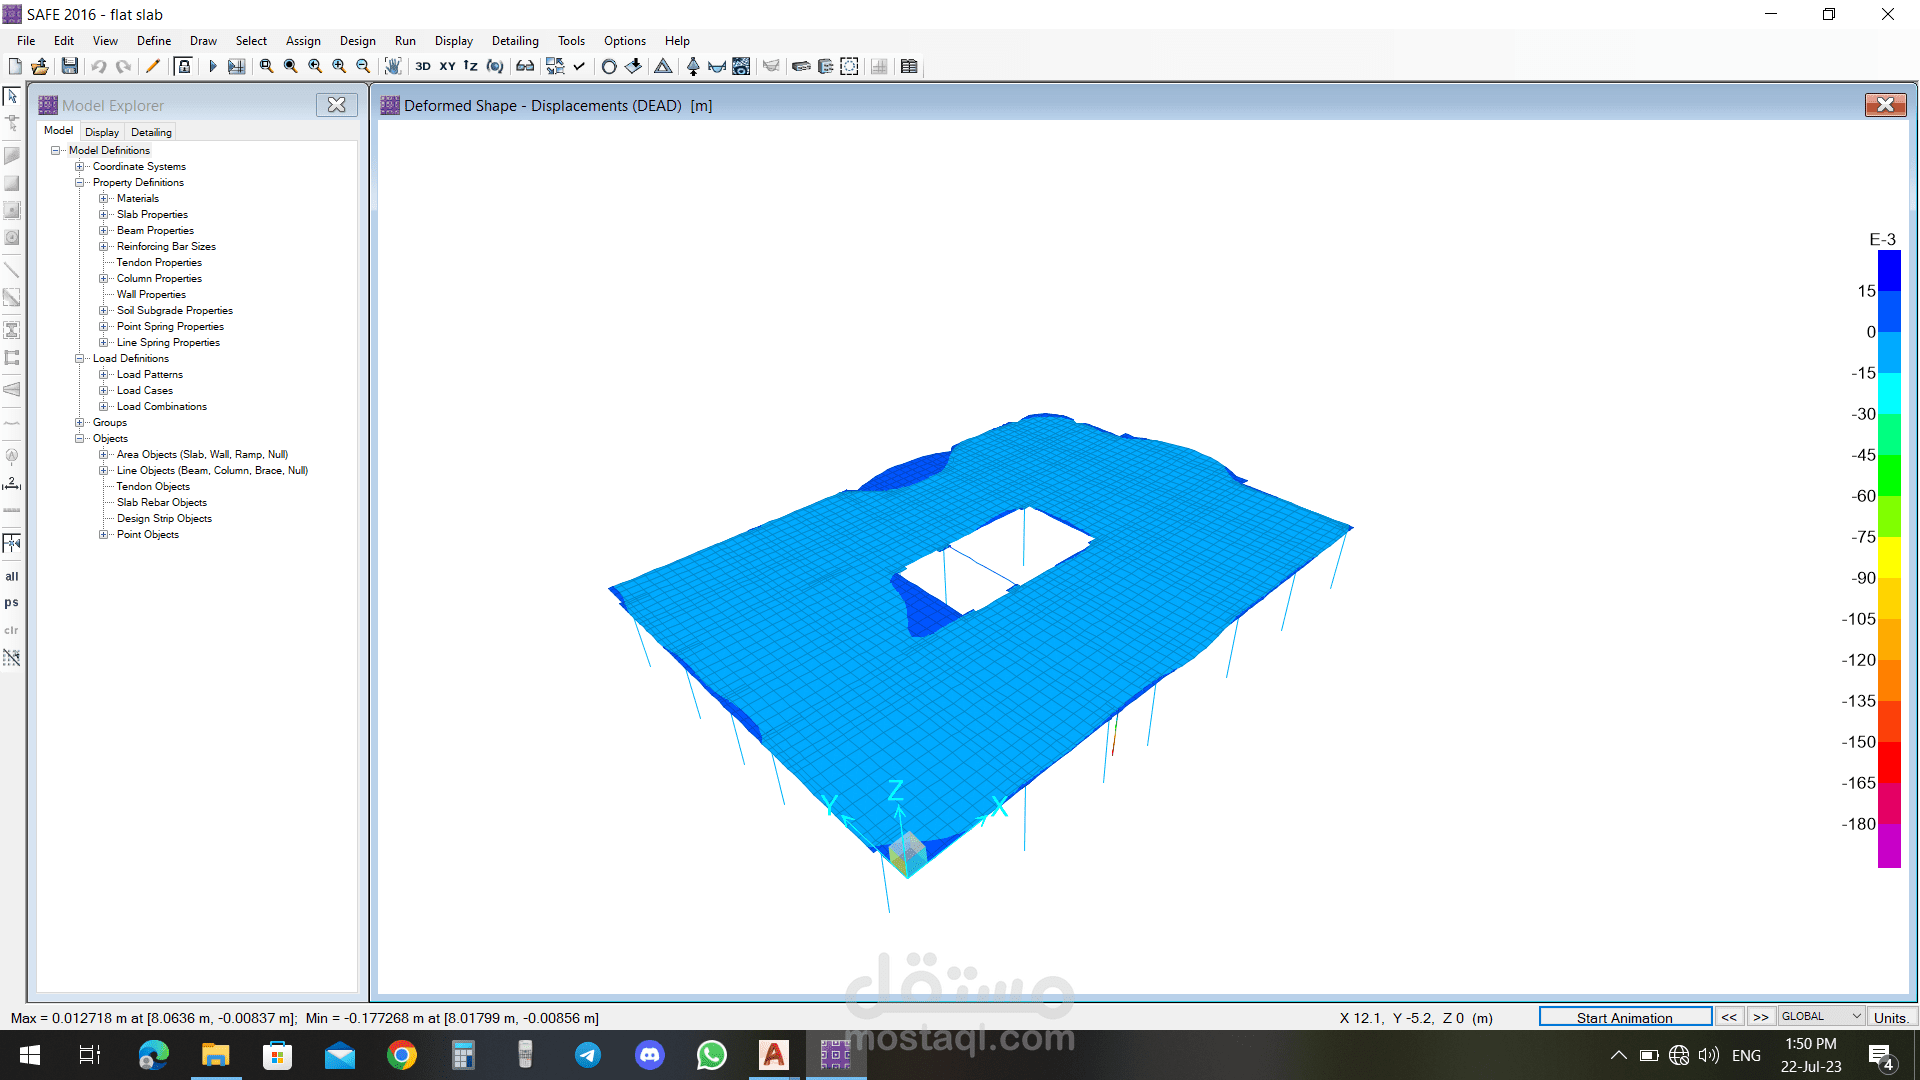
Task: Click the draw line icon in left toolbar
Action: [12, 269]
